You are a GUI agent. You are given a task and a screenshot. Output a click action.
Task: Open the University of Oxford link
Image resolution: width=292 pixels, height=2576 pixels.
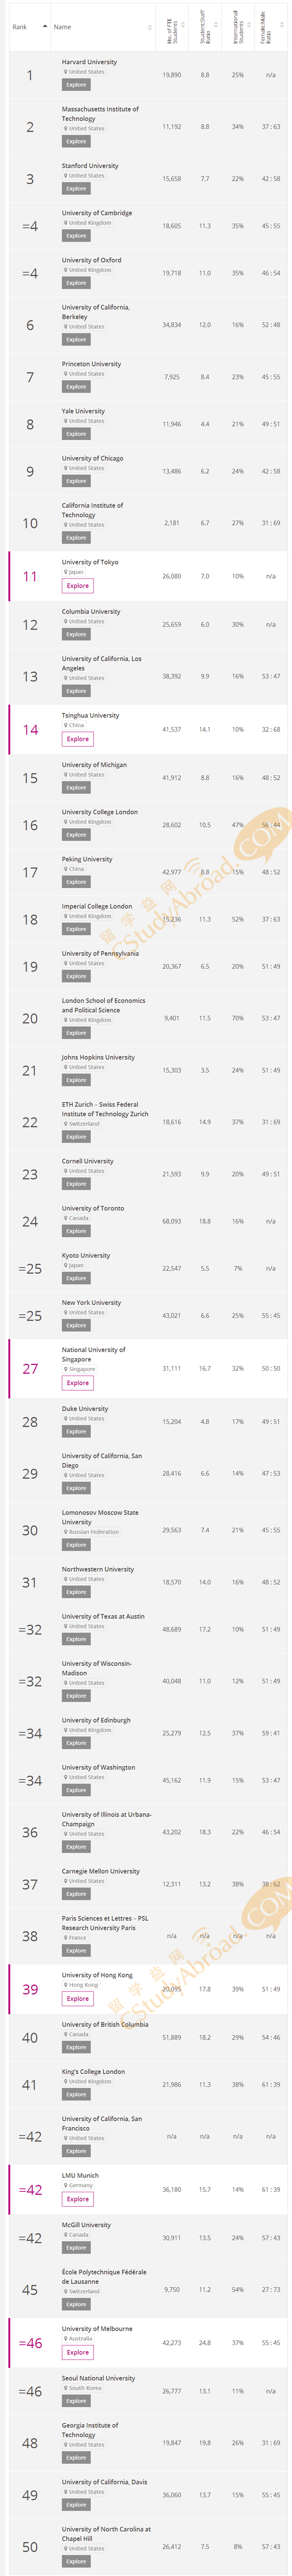tap(91, 260)
